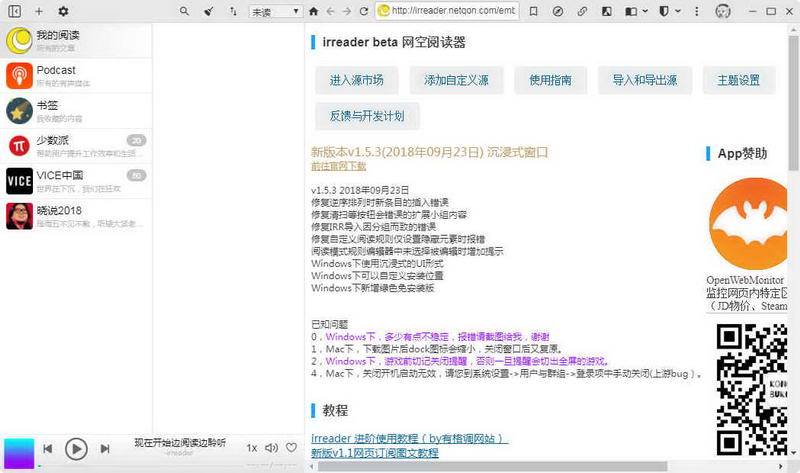Click player album art gradient thumbnail
The height and width of the screenshot is (473, 800).
pos(19,453)
